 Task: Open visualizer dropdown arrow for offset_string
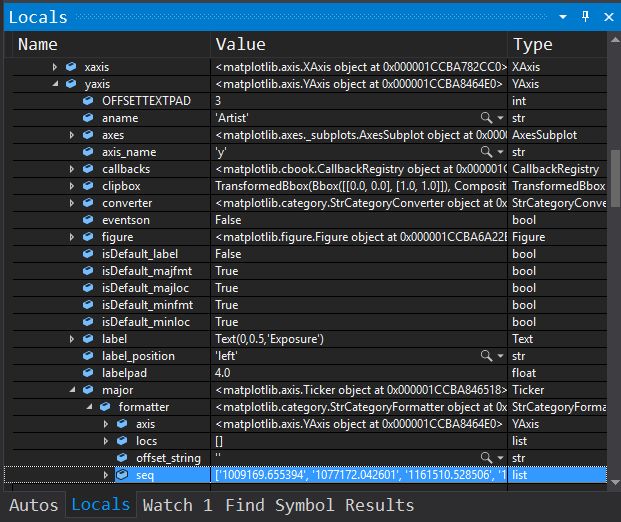click(500, 458)
